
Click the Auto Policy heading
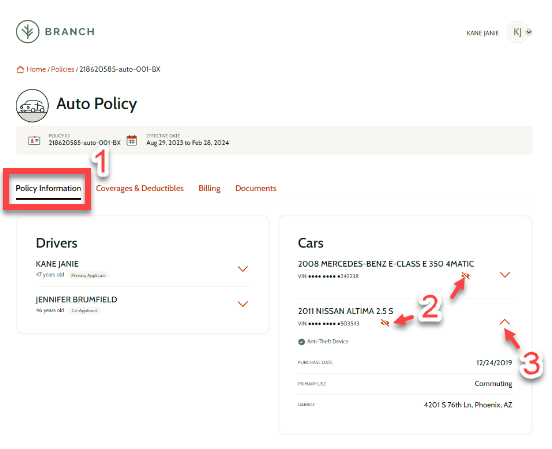(97, 104)
